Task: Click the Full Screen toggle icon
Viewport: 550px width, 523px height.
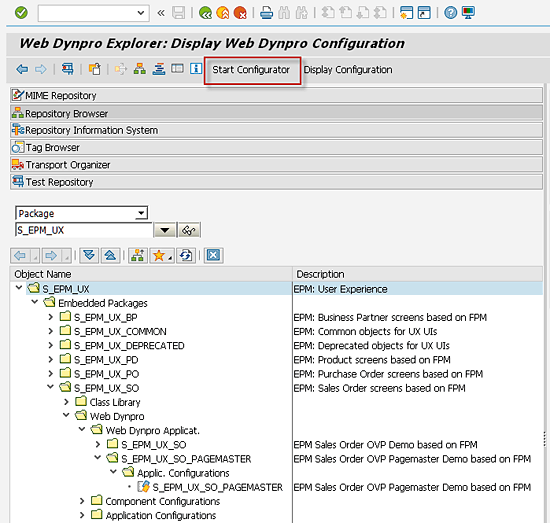Action: (177, 68)
